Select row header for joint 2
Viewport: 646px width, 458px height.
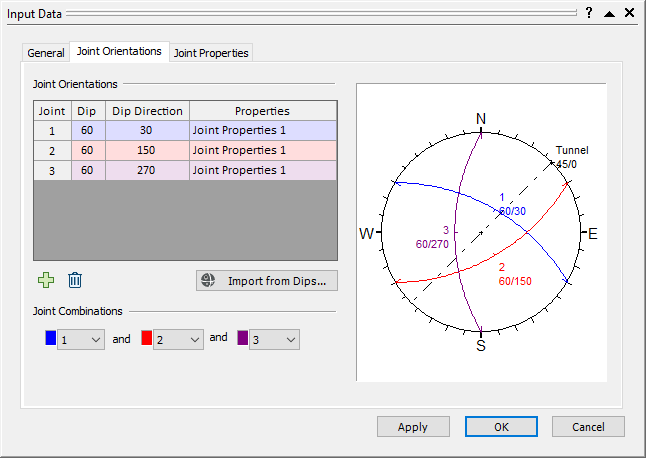point(52,150)
